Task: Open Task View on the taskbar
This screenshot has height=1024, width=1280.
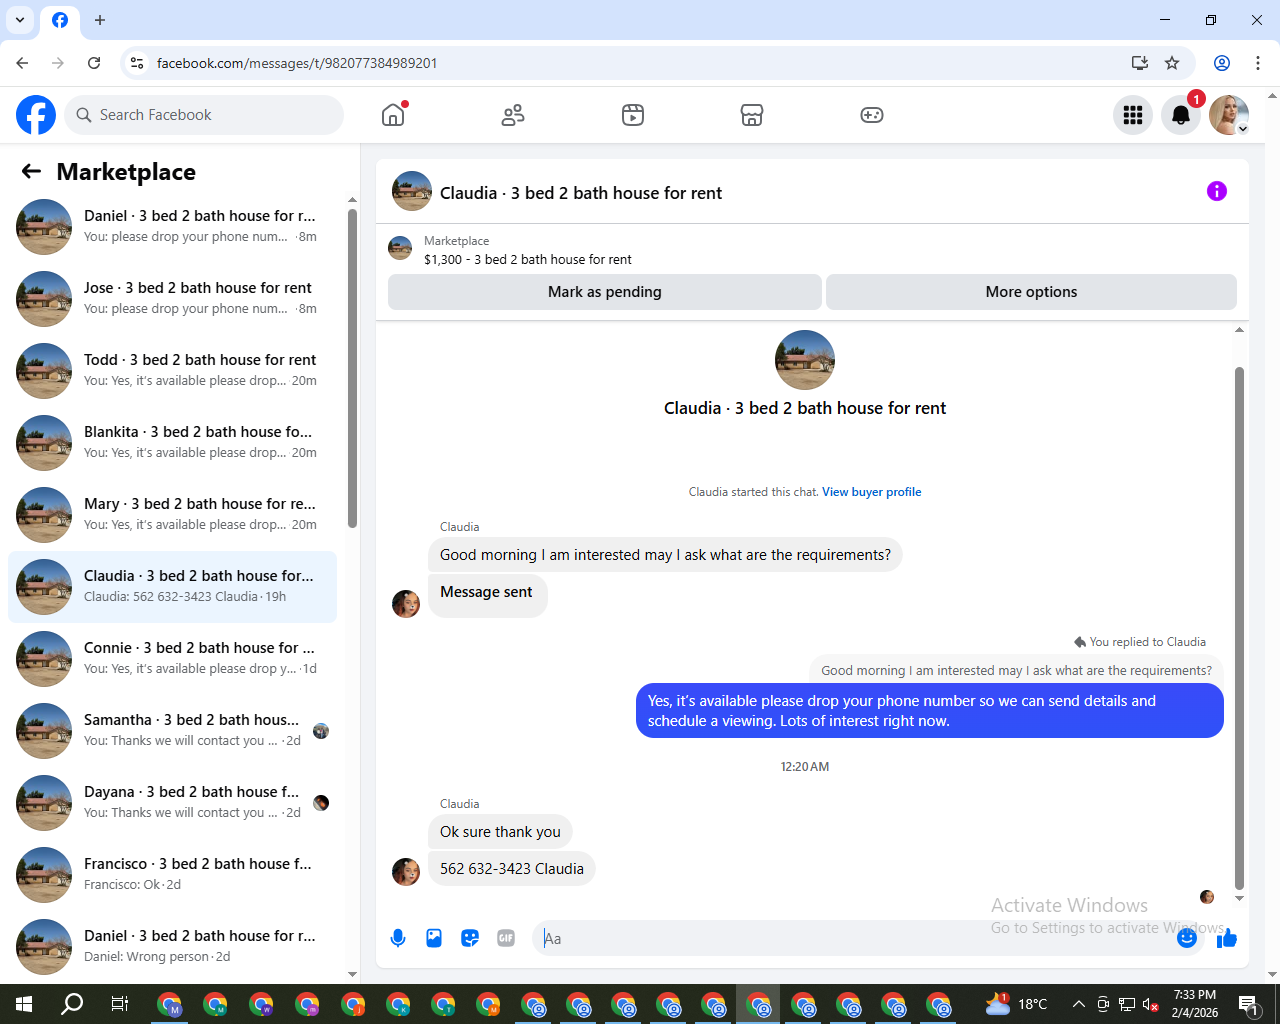Action: click(x=119, y=1004)
